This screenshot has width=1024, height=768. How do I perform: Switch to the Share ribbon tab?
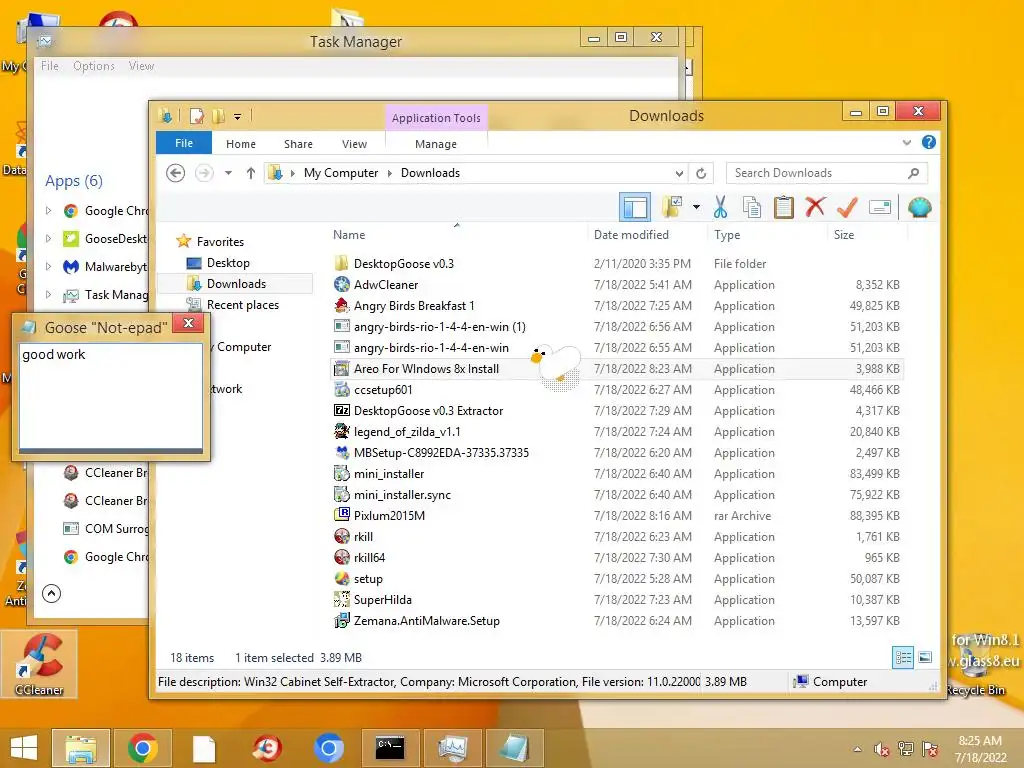298,144
